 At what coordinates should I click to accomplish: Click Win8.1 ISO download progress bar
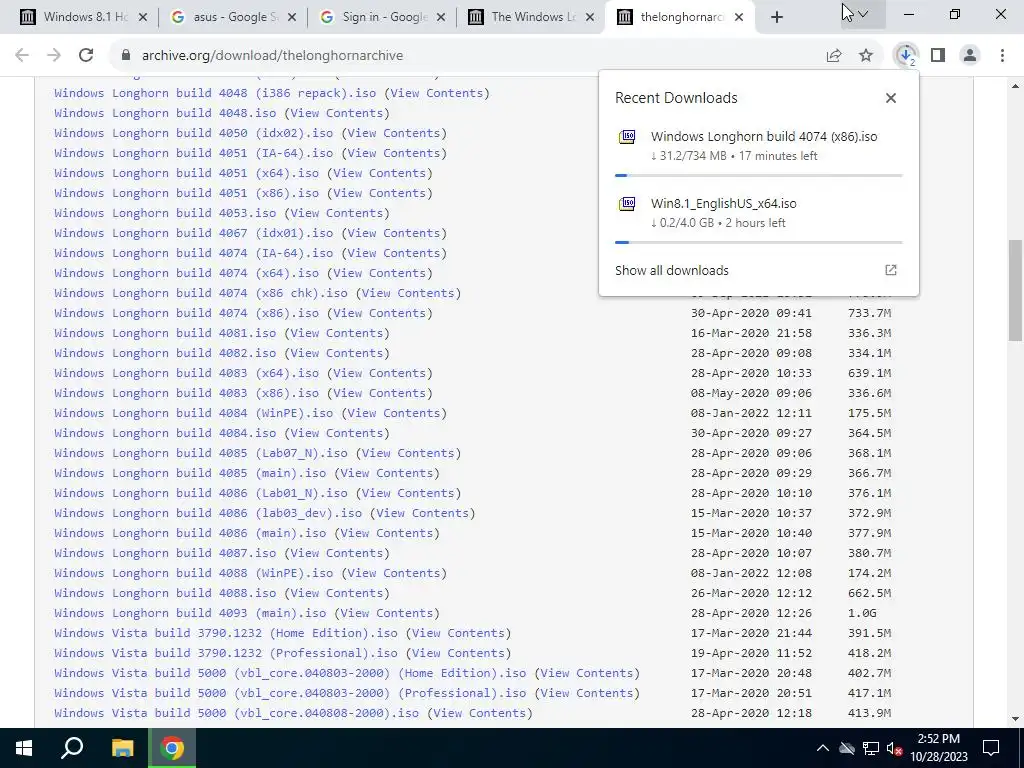pyautogui.click(x=759, y=242)
